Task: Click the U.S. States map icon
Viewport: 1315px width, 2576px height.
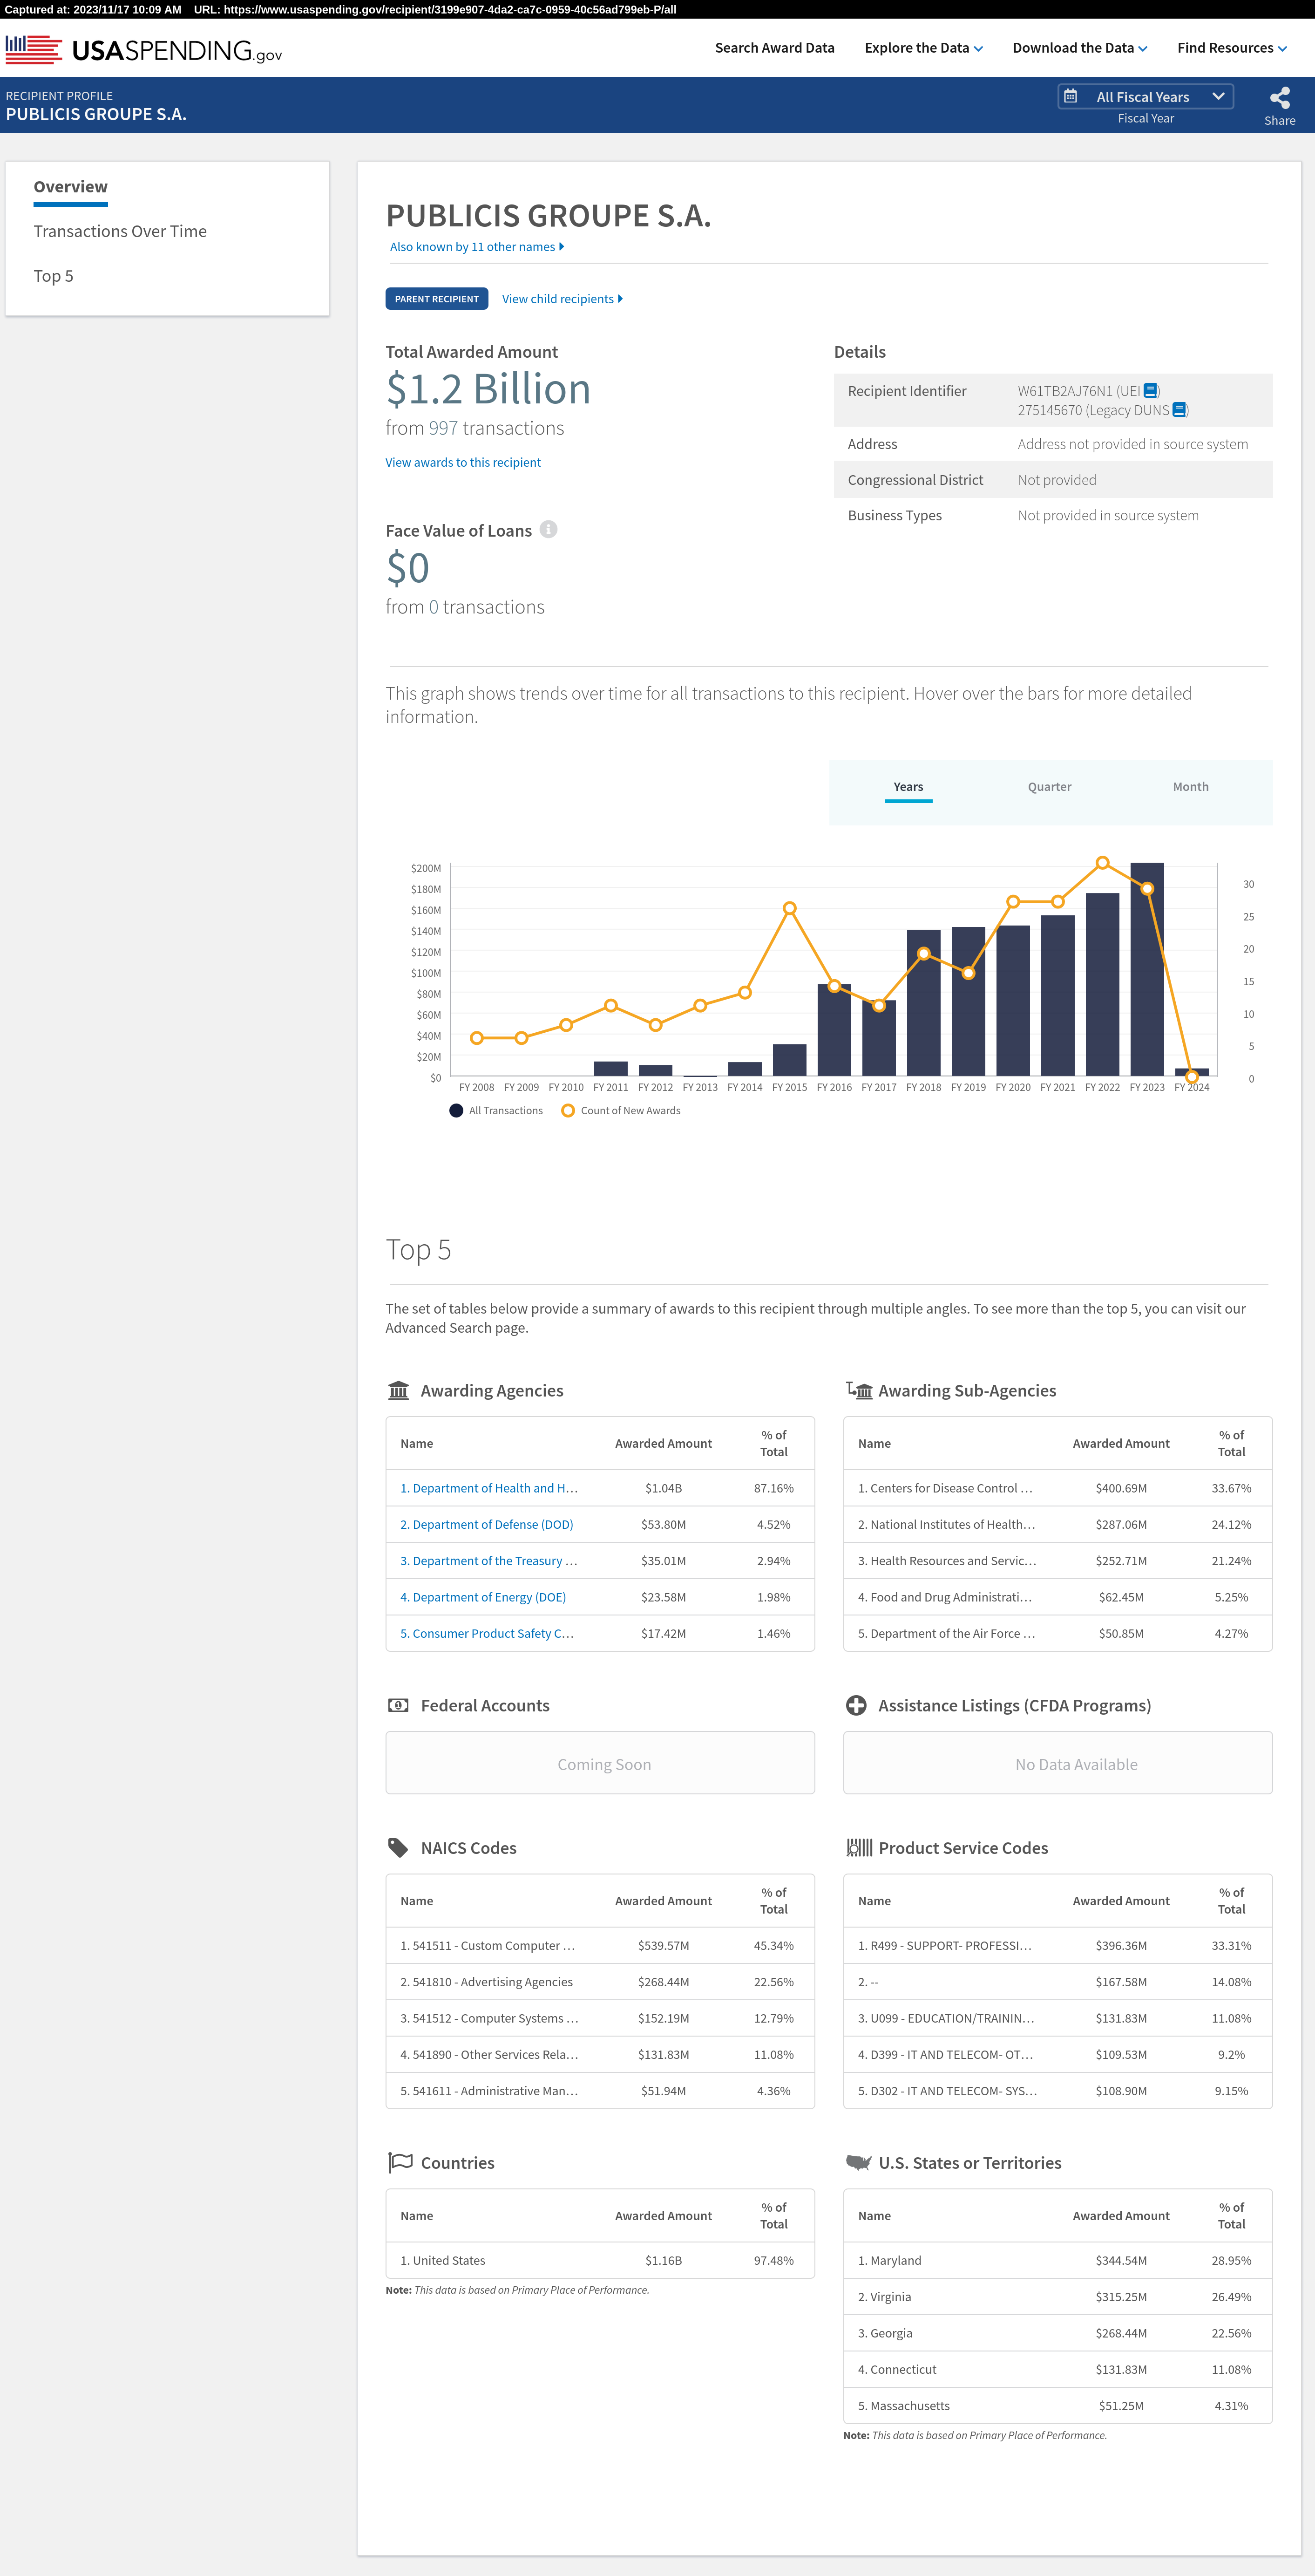Action: (859, 2163)
